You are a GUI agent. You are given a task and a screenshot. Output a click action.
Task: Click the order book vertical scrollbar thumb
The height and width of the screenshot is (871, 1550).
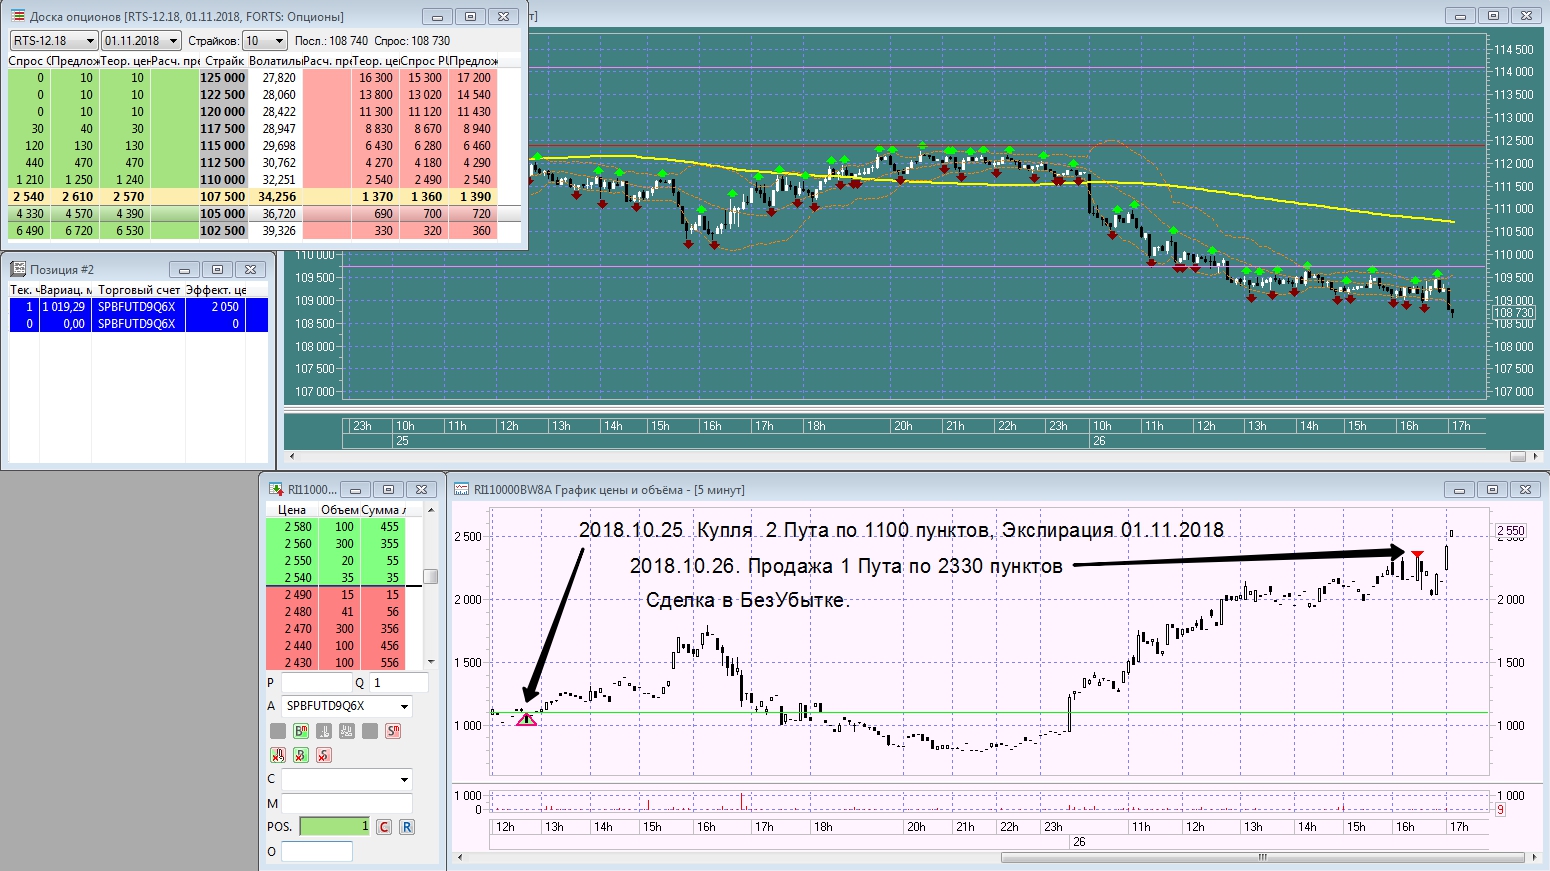pos(431,576)
